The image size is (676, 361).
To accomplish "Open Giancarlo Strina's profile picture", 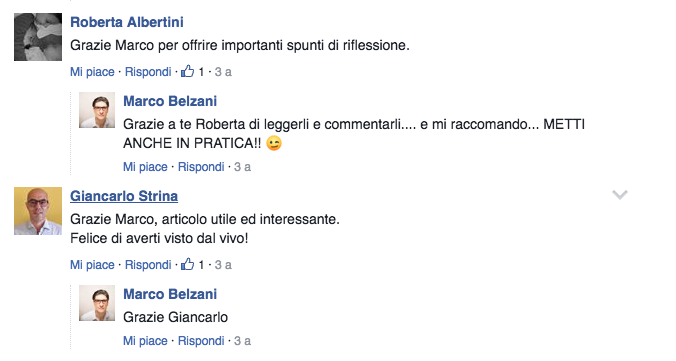I will (38, 211).
